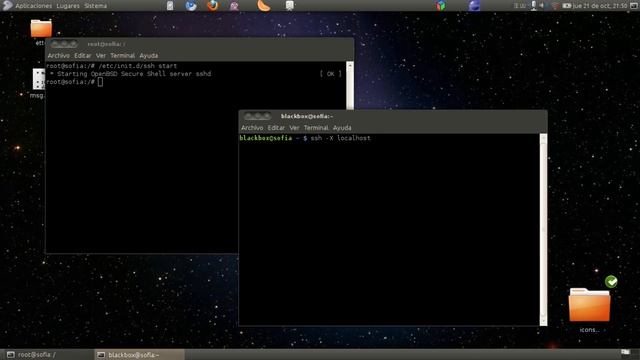
Task: Select the orange folder icon at top-left desktop
Action: pos(41,28)
